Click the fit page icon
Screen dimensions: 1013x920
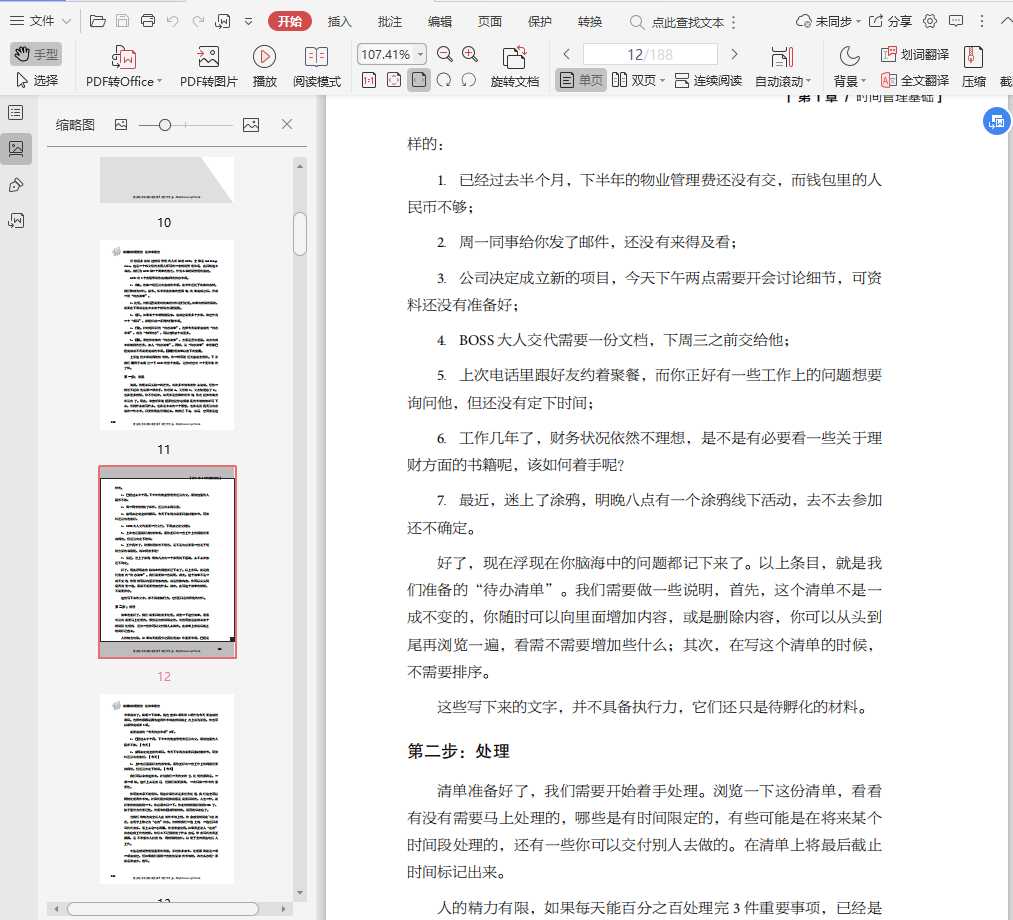tap(394, 80)
